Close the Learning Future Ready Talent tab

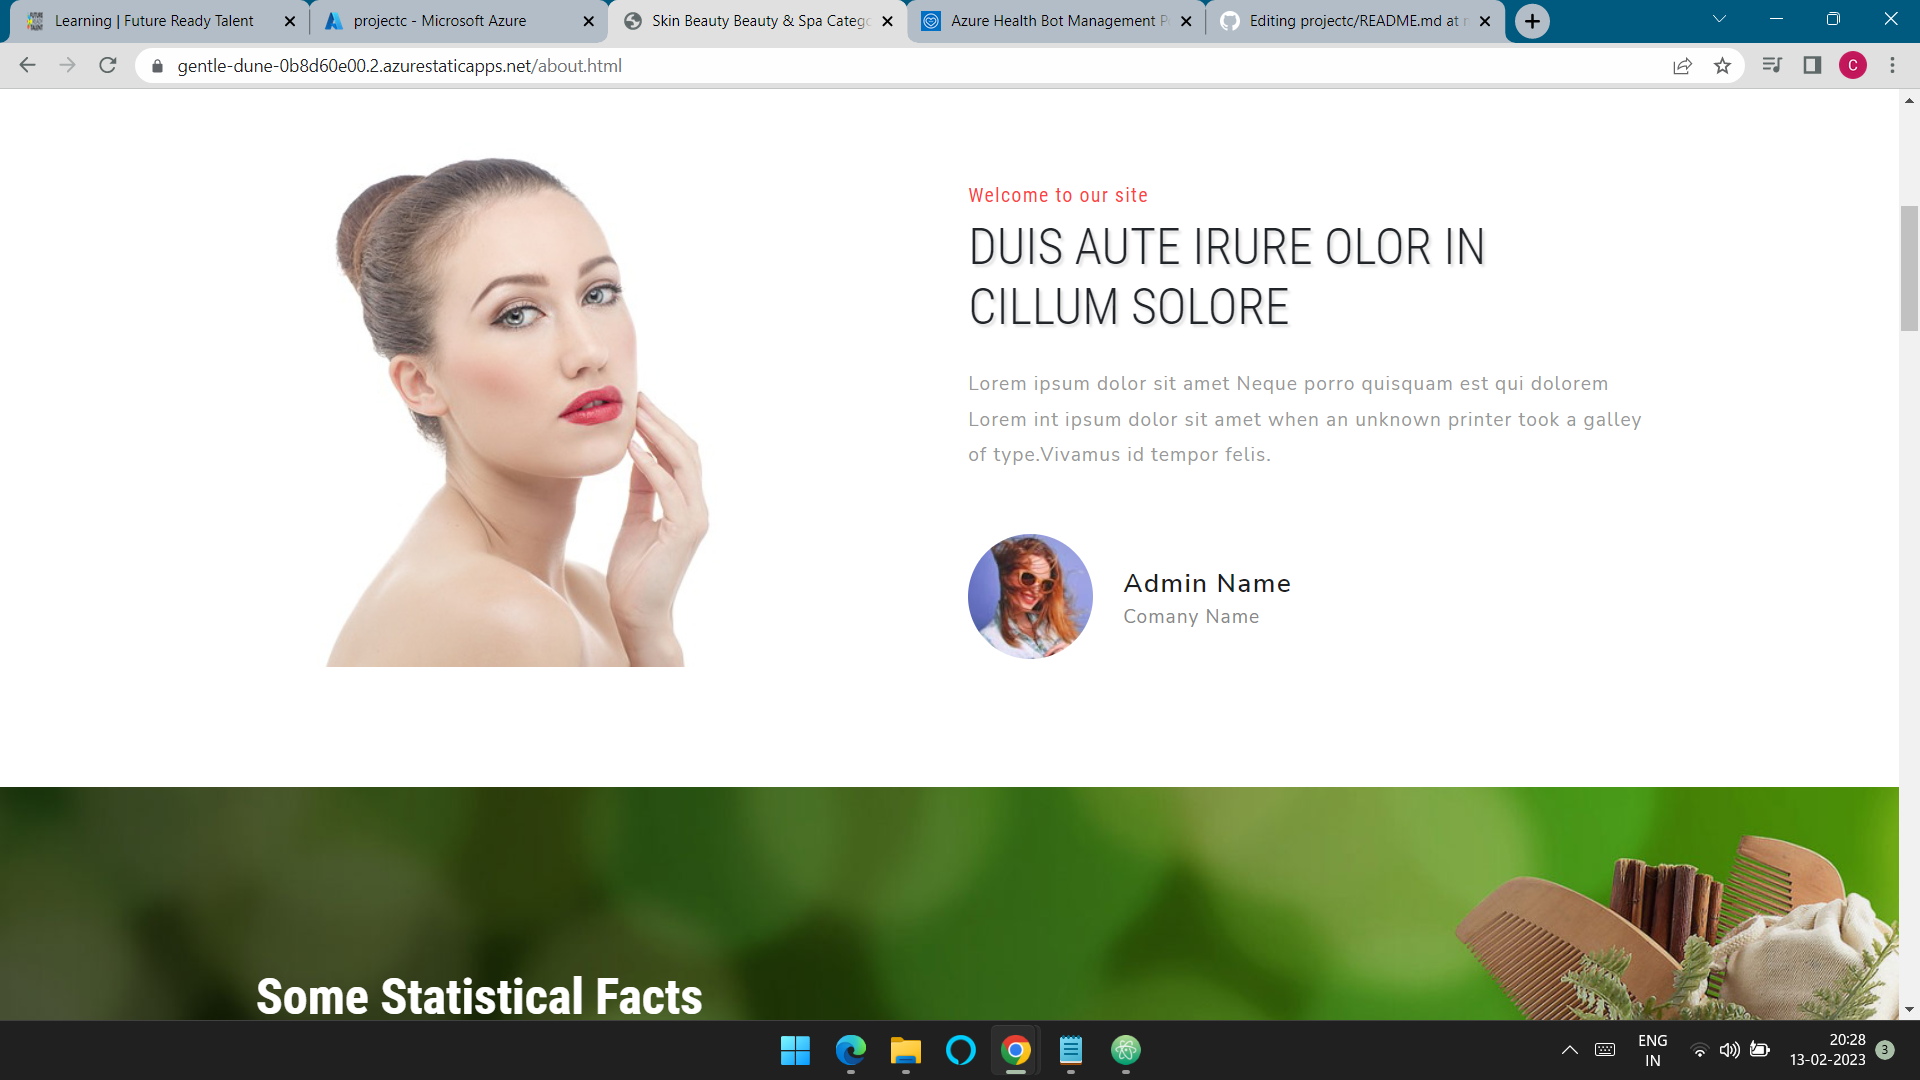290,21
